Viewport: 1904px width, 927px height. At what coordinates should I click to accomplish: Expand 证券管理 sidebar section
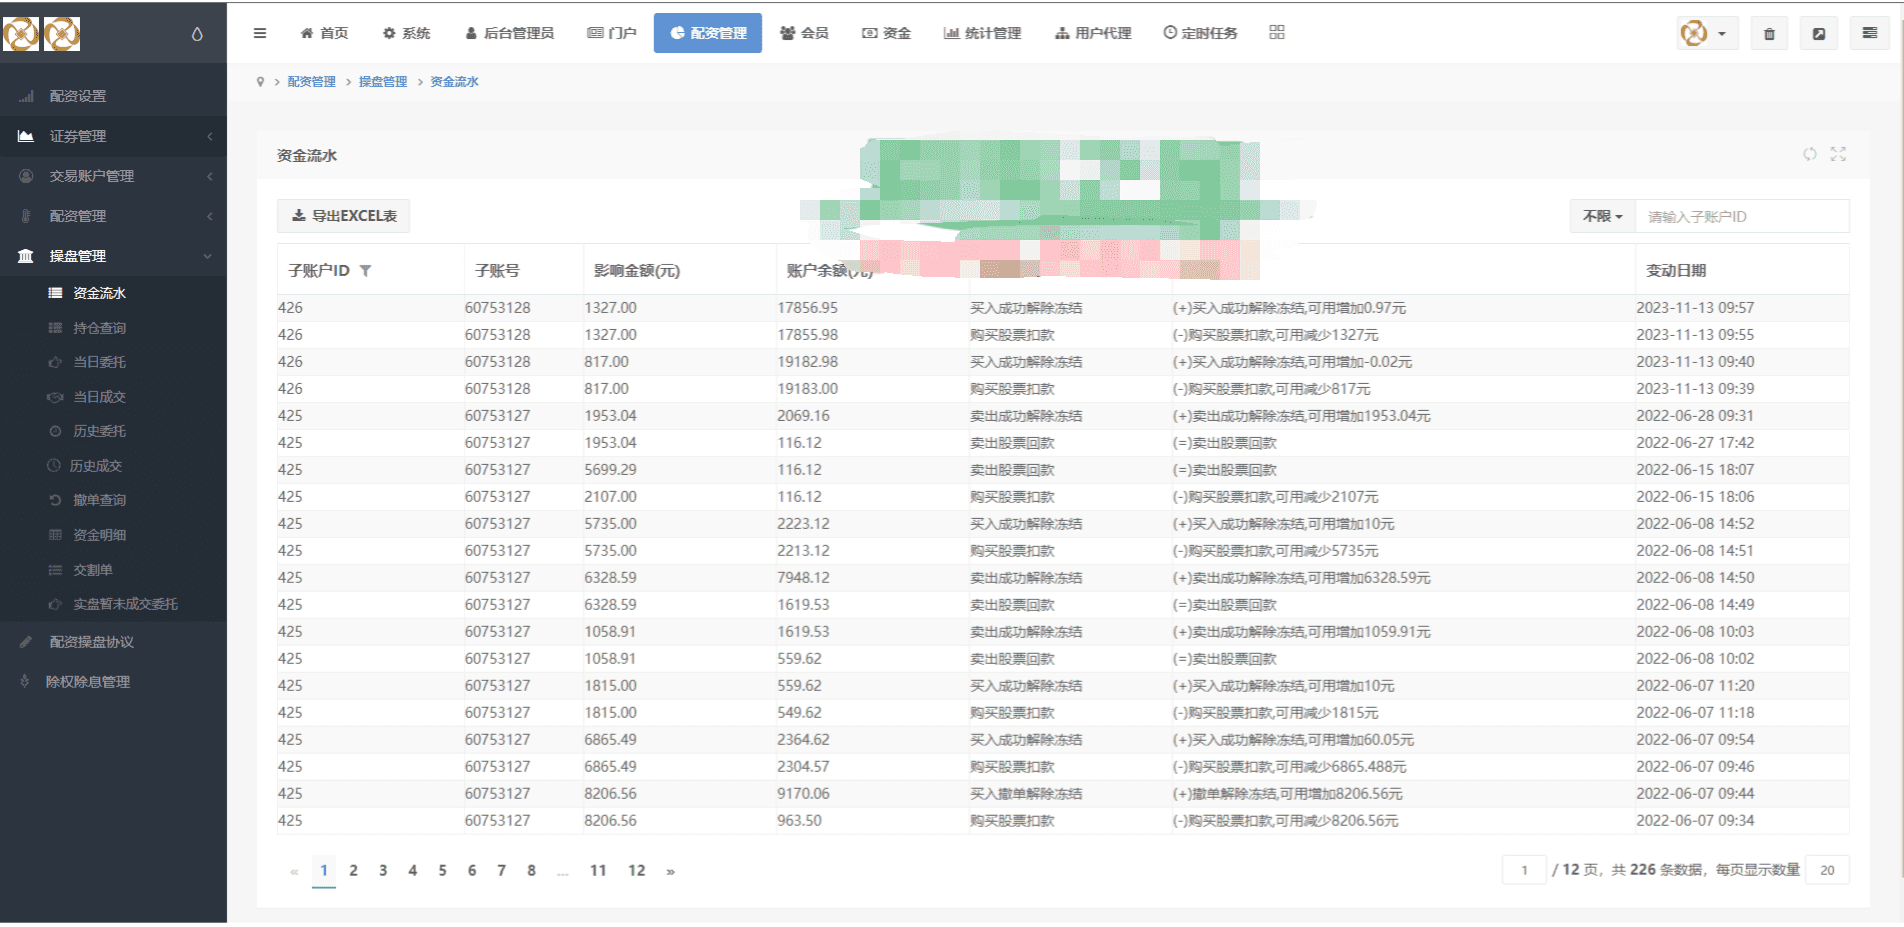pos(113,136)
